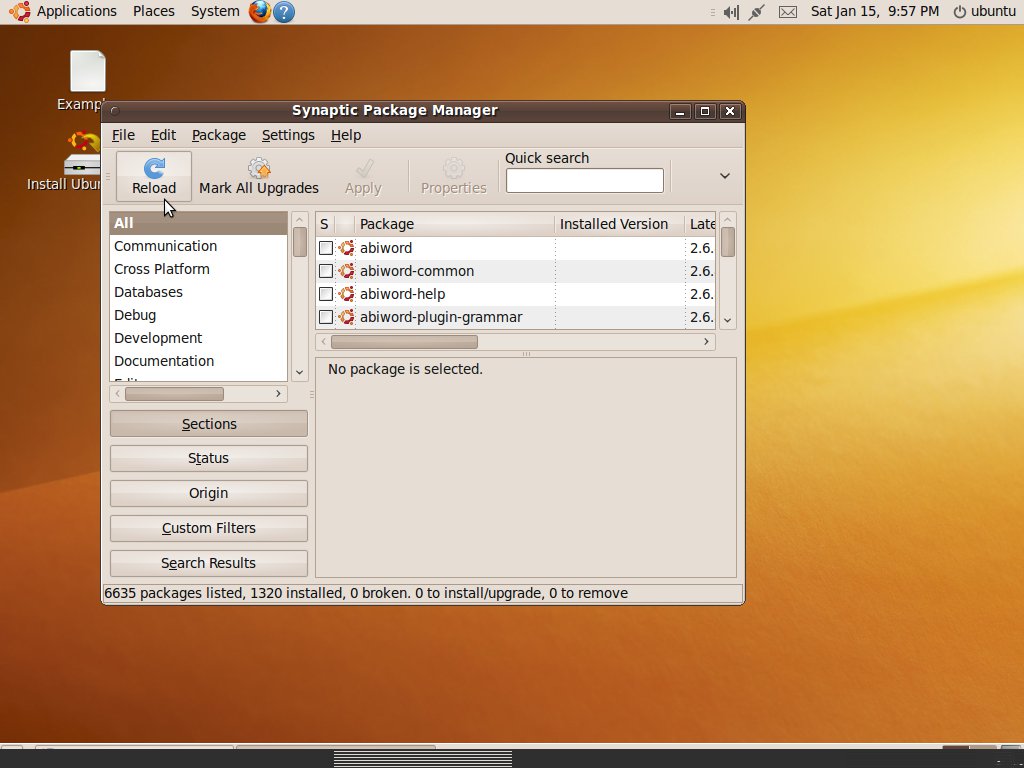This screenshot has height=768, width=1024.
Task: Click the volume speaker icon
Action: [x=731, y=12]
